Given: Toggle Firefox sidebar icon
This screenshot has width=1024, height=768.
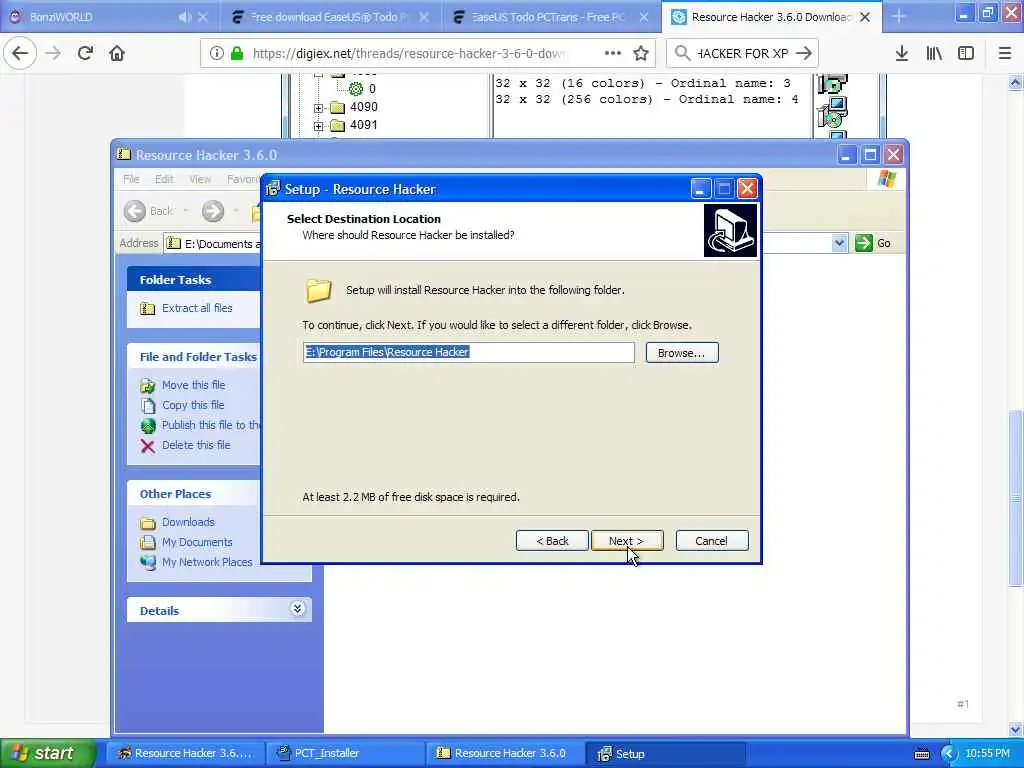Looking at the screenshot, I should pyautogui.click(x=966, y=54).
